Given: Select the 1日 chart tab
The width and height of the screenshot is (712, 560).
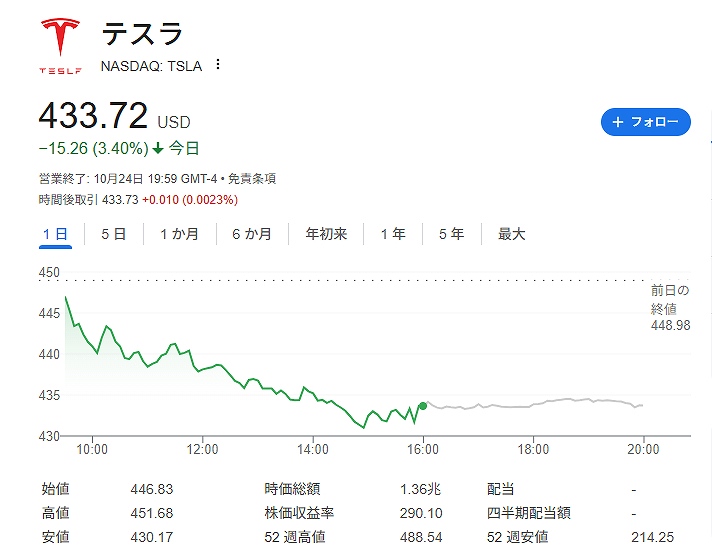Looking at the screenshot, I should (x=55, y=234).
